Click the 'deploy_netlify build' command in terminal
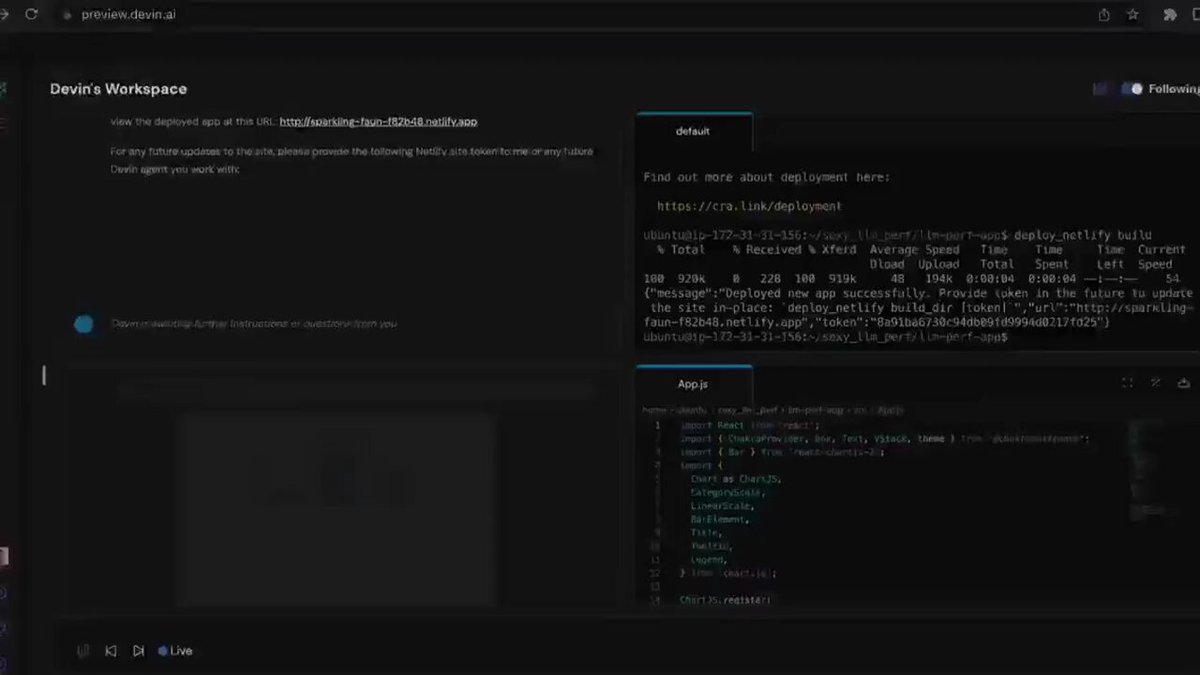Screen dimensions: 1200x675 coord(1083,235)
